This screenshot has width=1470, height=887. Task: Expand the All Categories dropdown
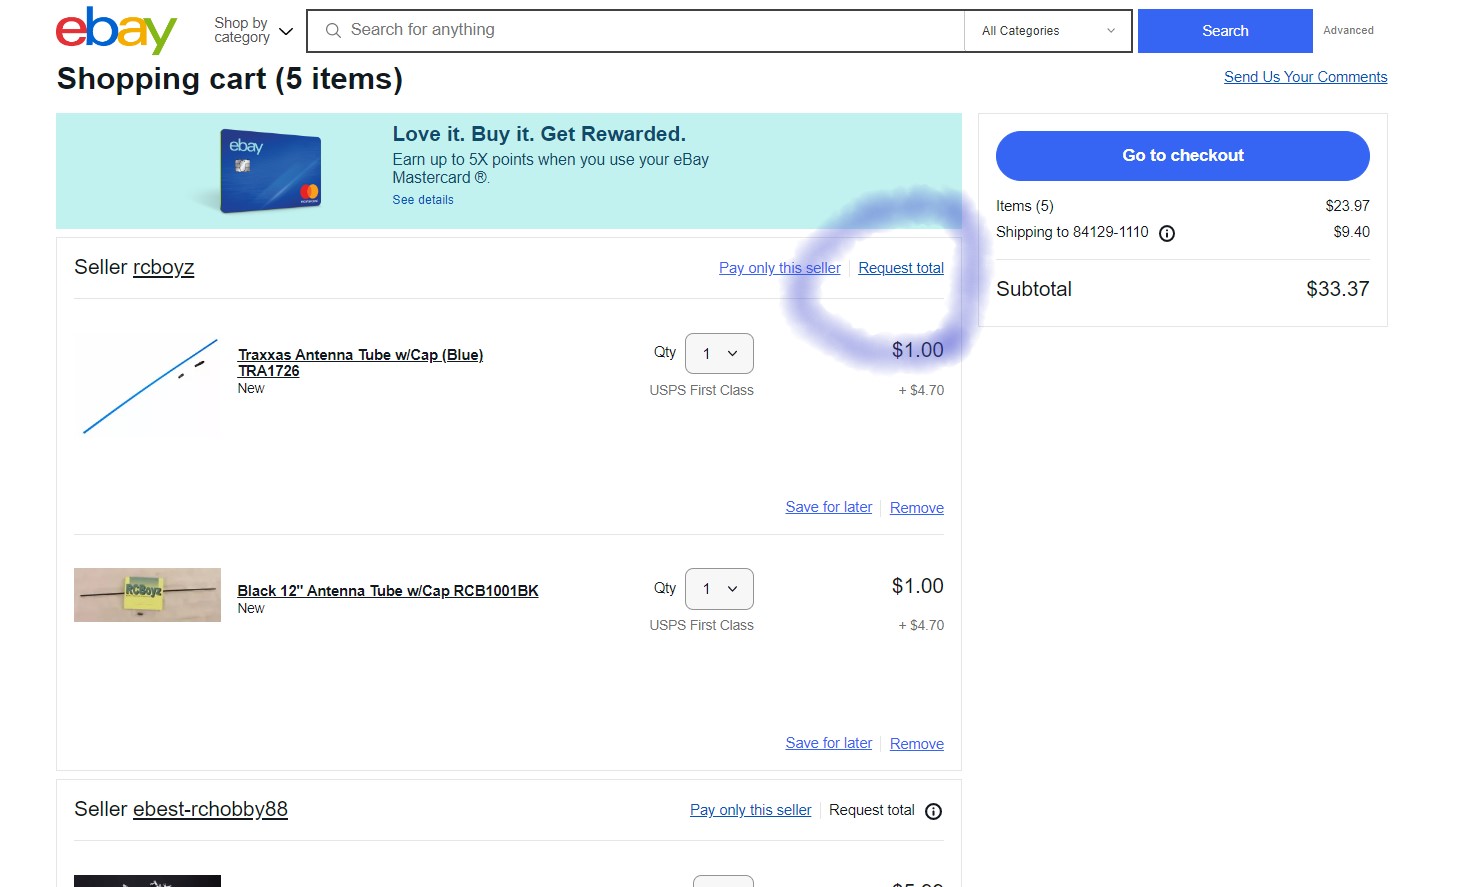click(x=1047, y=31)
